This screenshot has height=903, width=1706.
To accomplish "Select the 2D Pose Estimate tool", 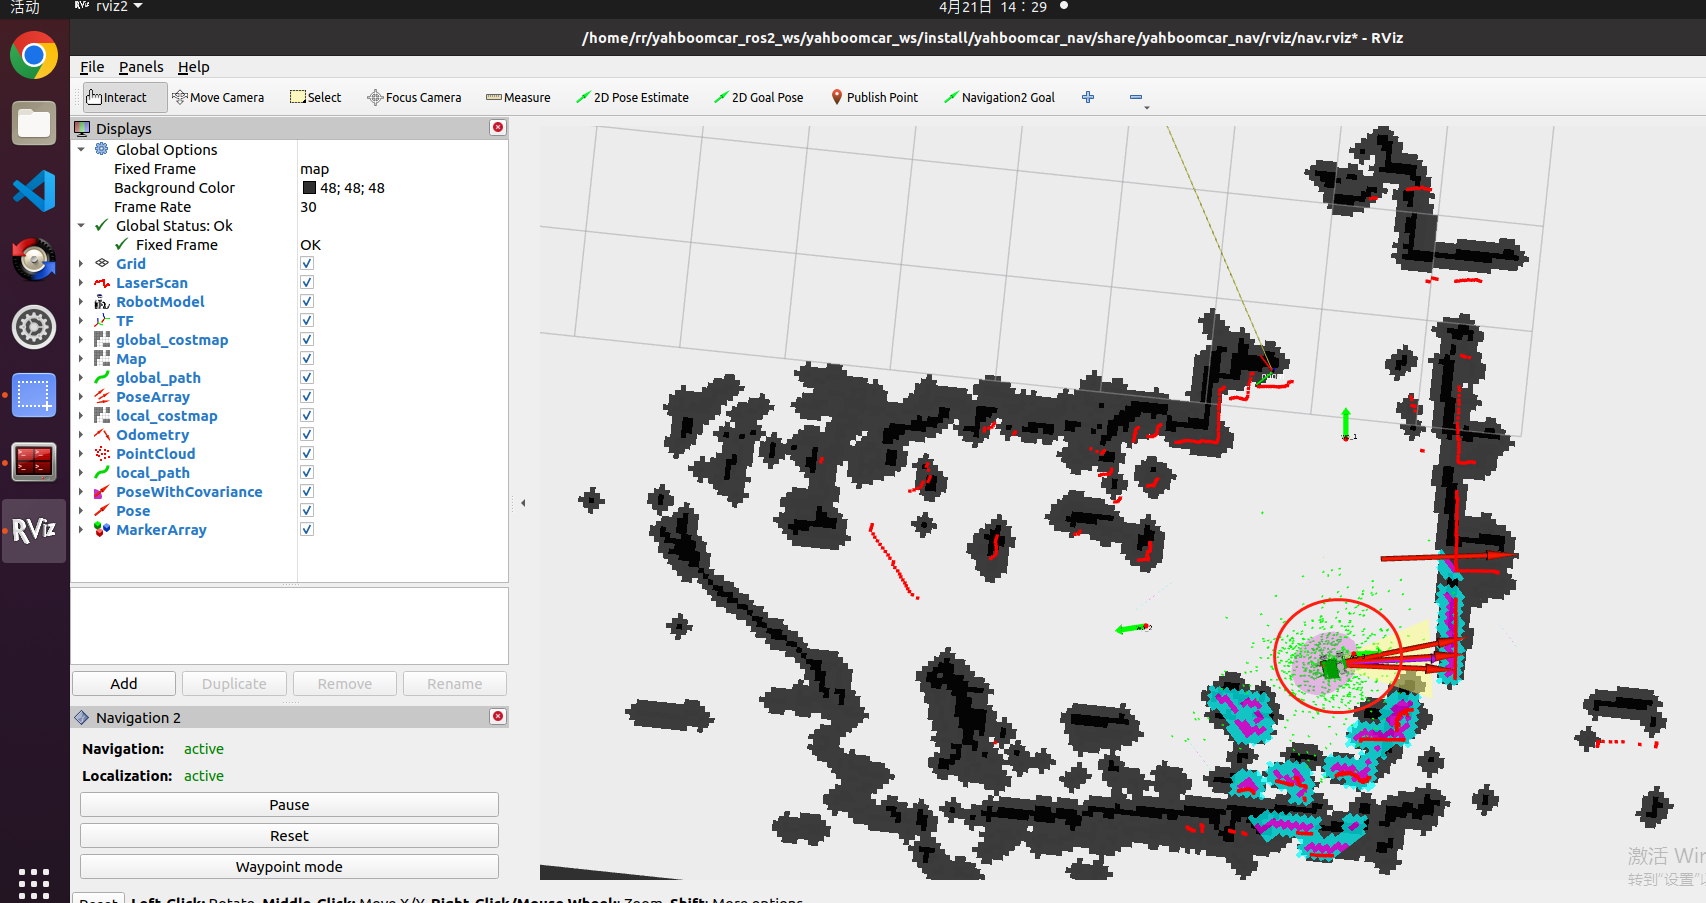I will [x=632, y=97].
